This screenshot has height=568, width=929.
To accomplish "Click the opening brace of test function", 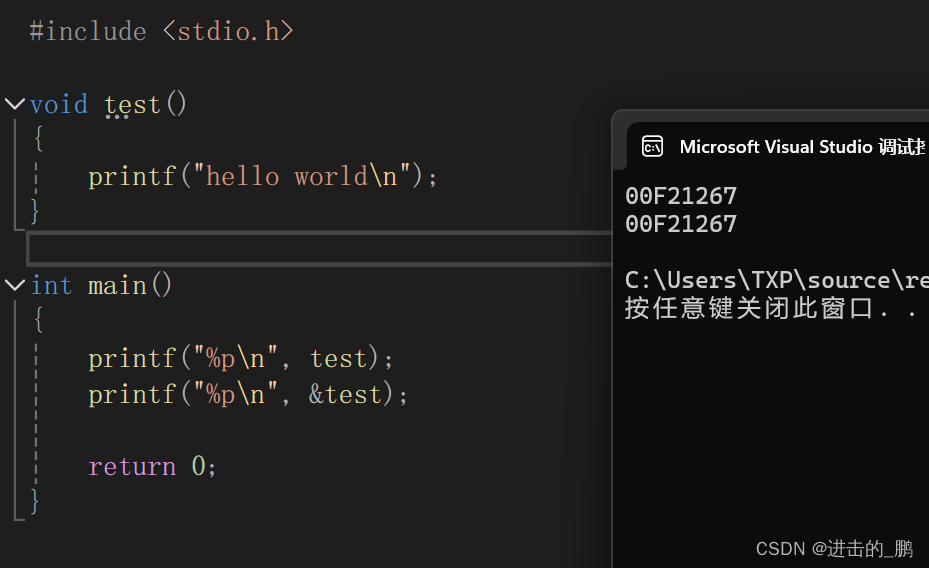I will (39, 139).
